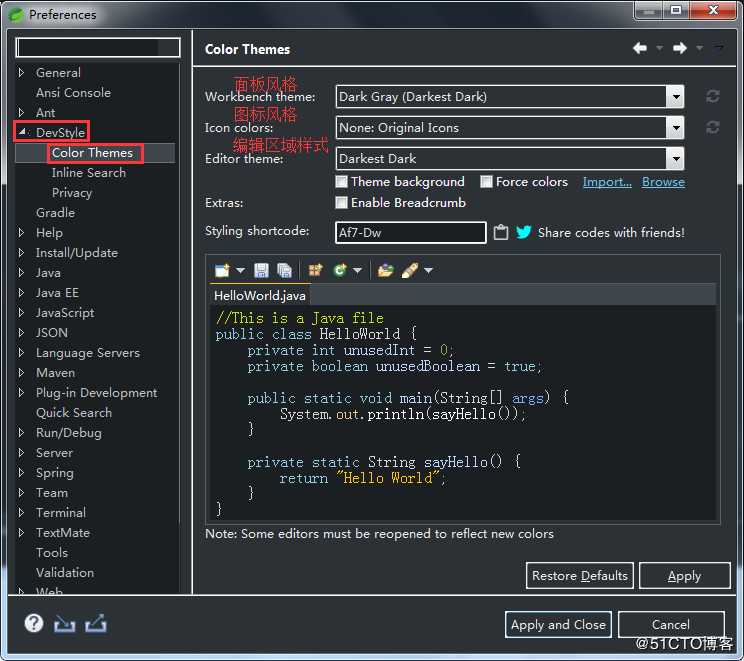Screen dimensions: 744x661
Task: Expand the Run/Debug tree node
Action: 21,432
